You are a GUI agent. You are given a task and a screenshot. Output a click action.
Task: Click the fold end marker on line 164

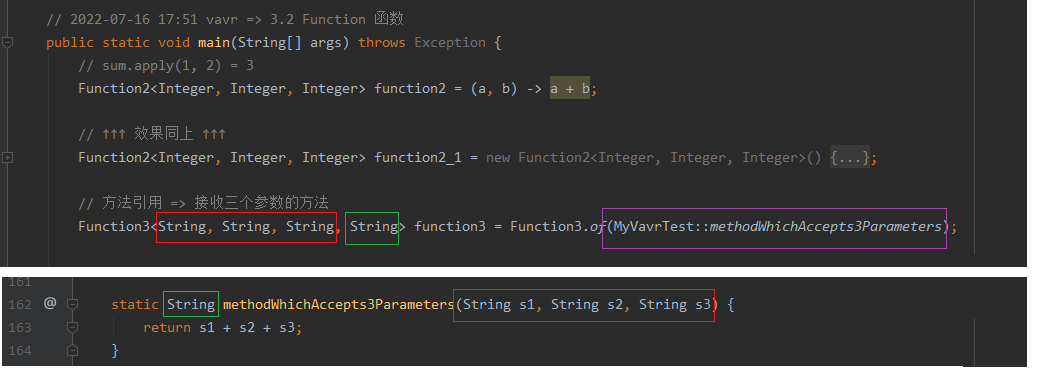(x=72, y=350)
